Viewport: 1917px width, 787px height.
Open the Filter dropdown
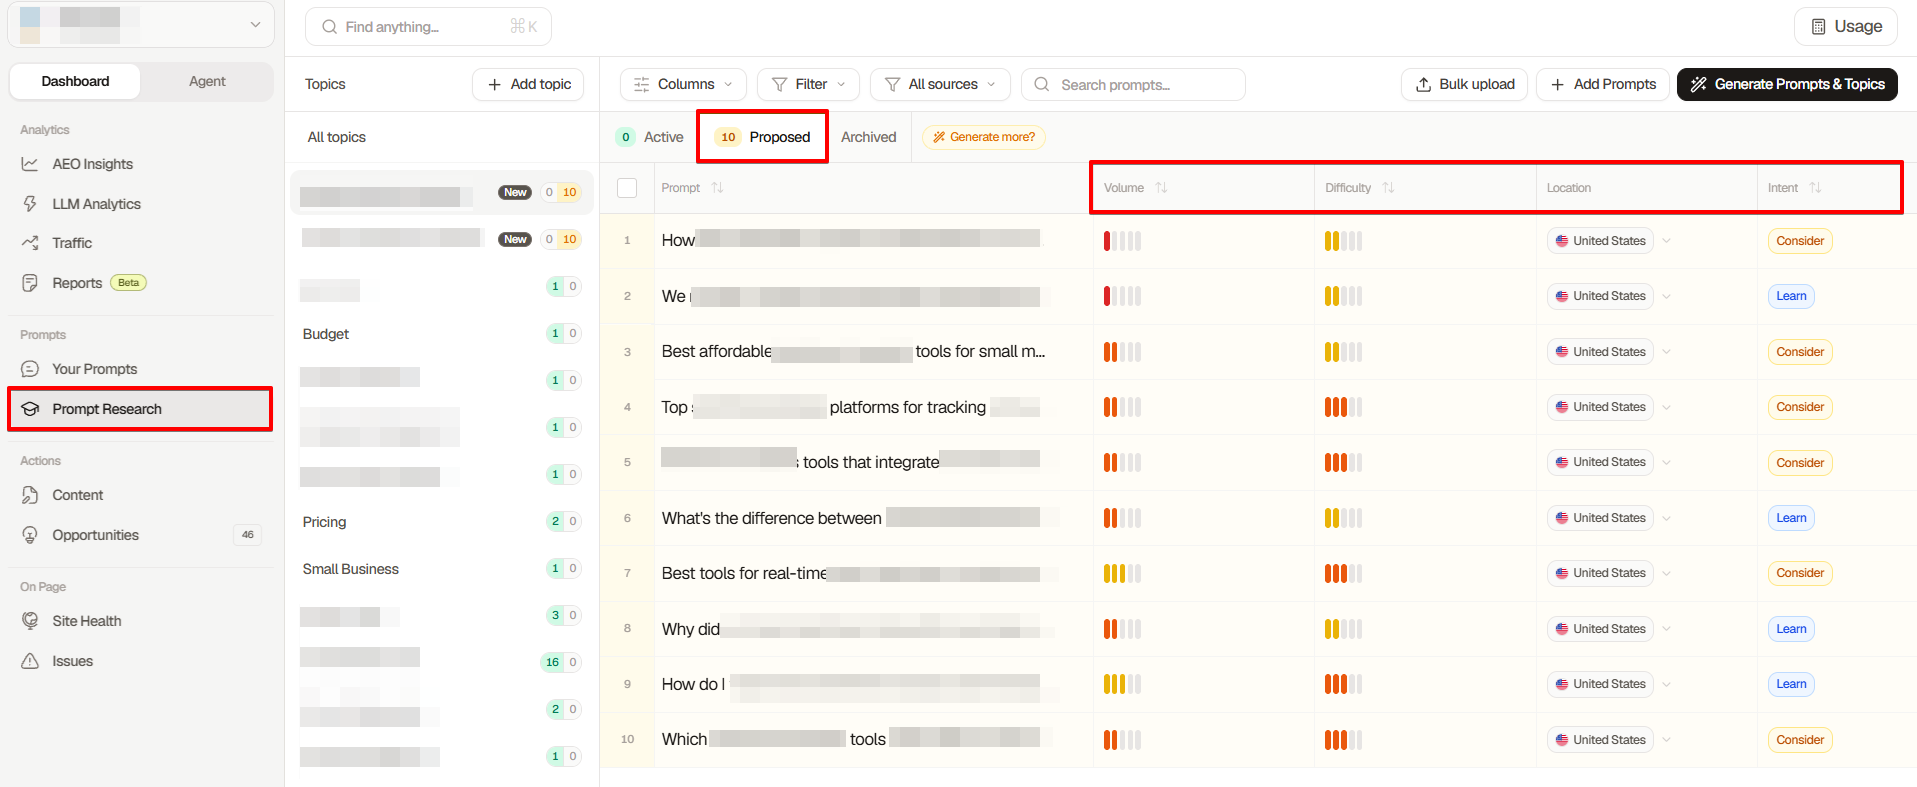(x=809, y=85)
